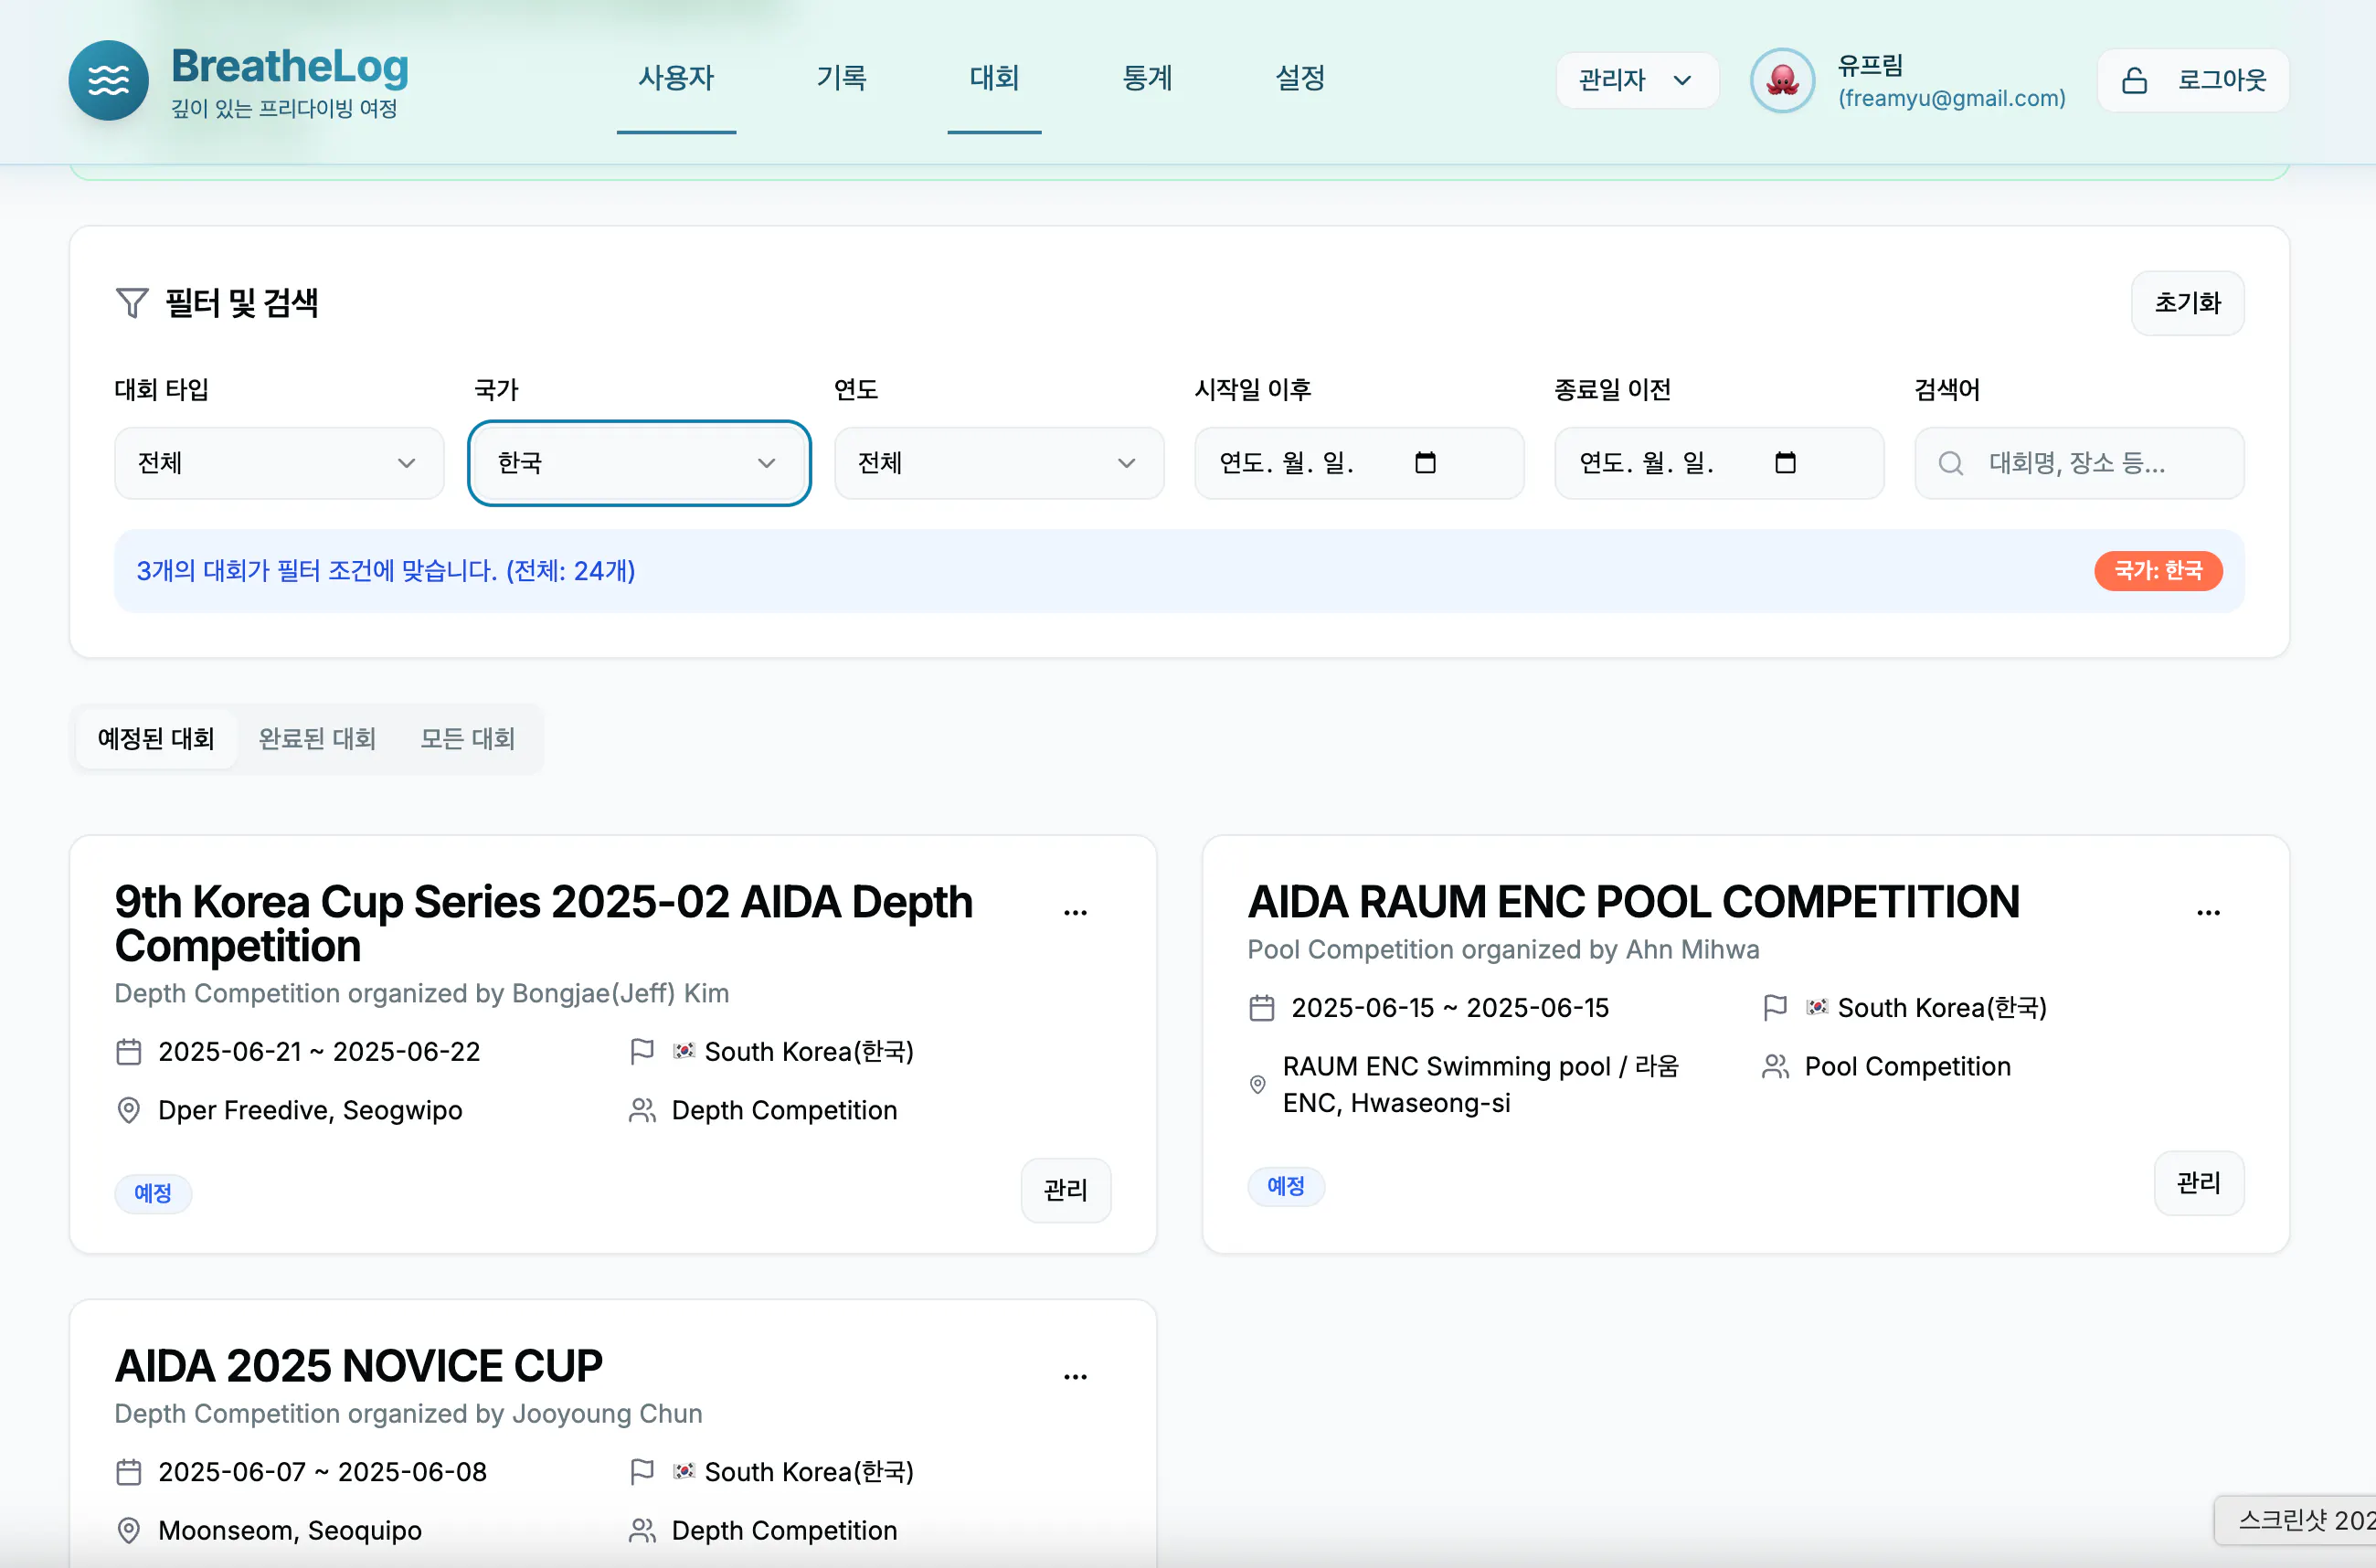Open the 국가 dropdown showing 한국

639,463
